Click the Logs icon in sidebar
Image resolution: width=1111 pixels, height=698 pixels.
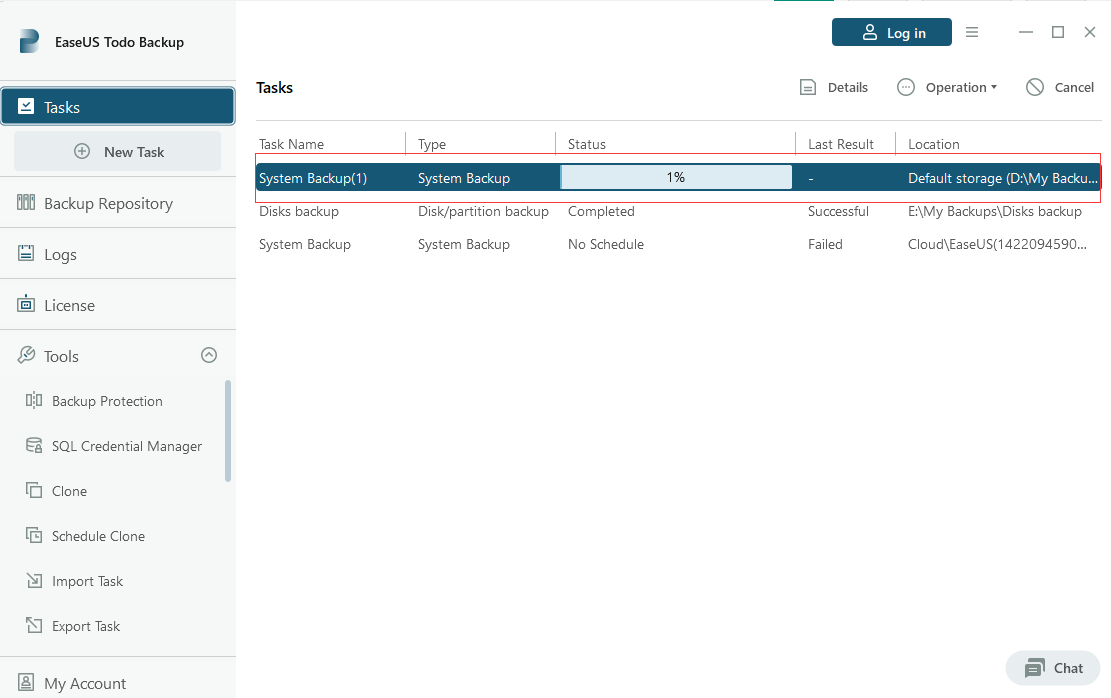tap(26, 253)
